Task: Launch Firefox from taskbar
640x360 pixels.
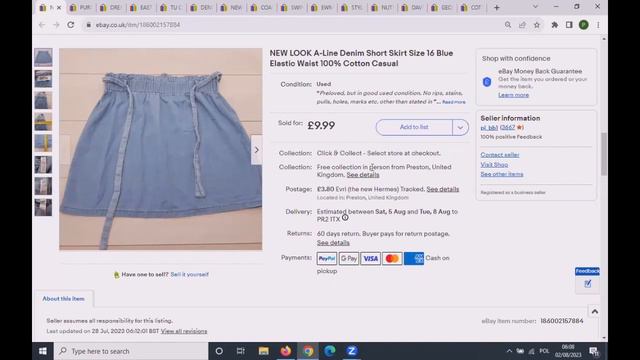Action: pyautogui.click(x=286, y=351)
